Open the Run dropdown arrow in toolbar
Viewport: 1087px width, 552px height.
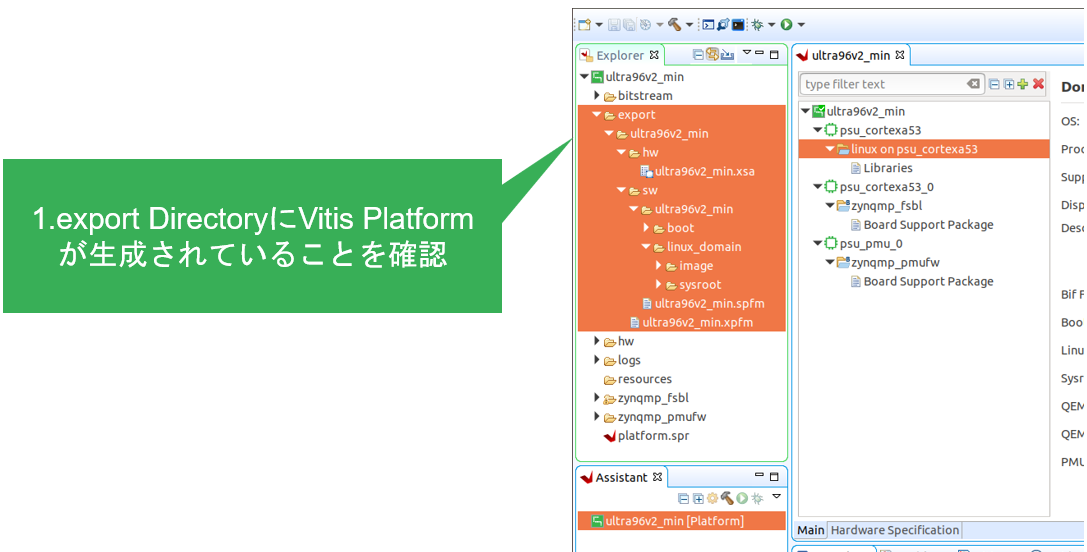tap(801, 26)
